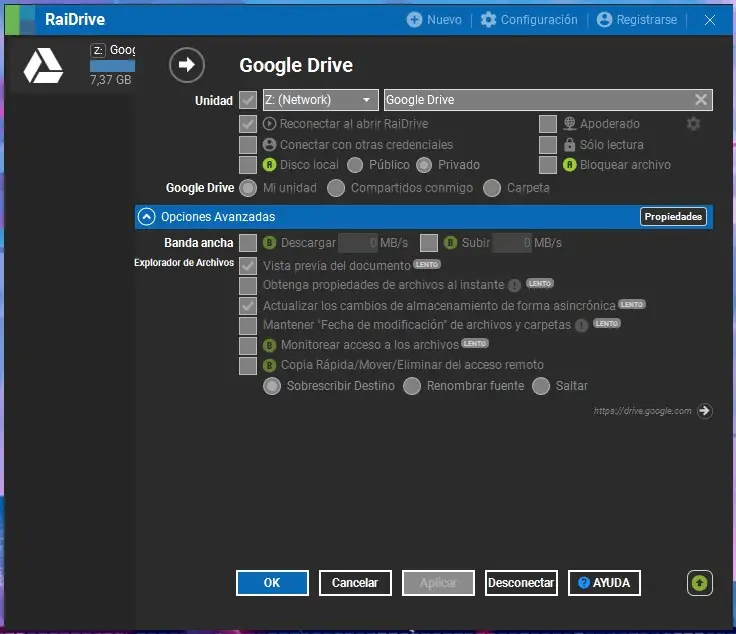The width and height of the screenshot is (736, 634).
Task: Click the green upload arrow icon
Action: 700,583
